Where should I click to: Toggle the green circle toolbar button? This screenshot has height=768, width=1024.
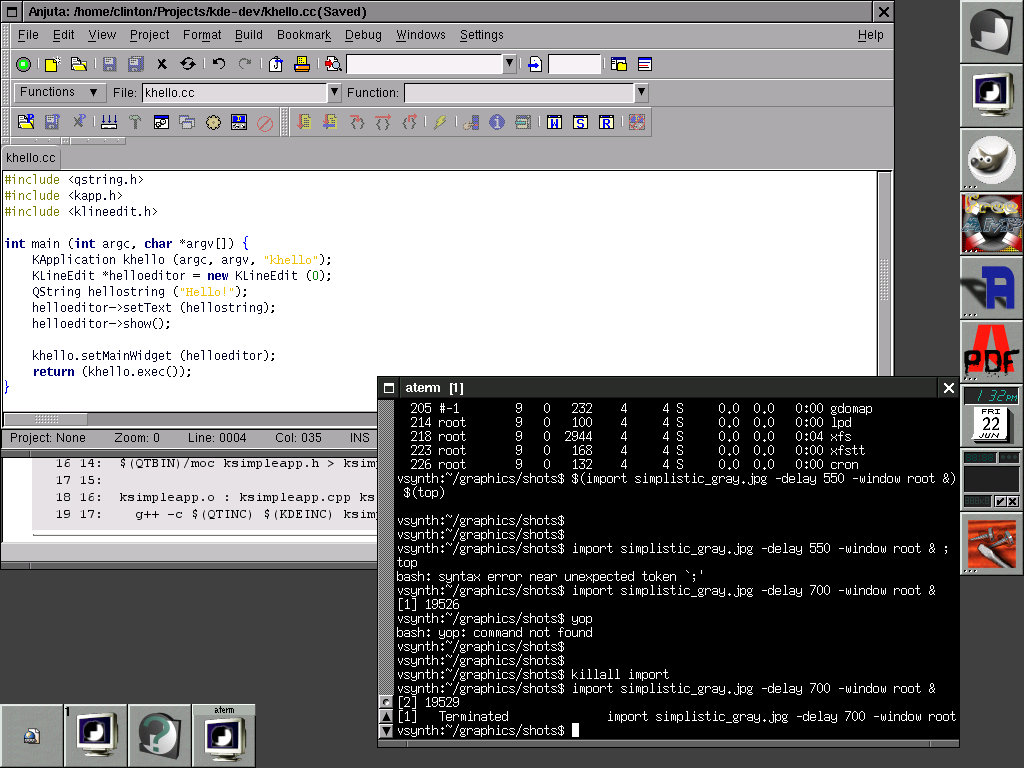[x=23, y=64]
